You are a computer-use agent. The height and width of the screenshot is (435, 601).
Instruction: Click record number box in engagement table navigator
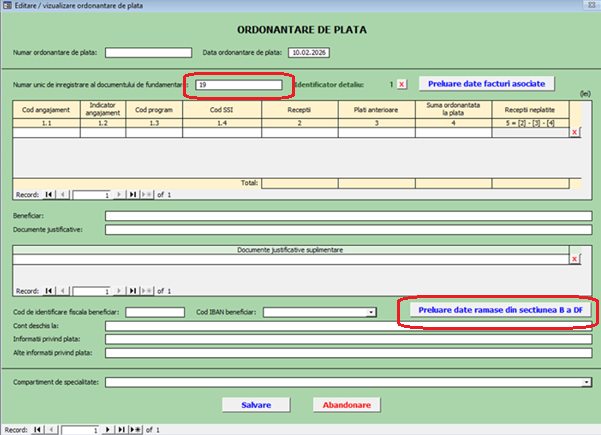92,195
